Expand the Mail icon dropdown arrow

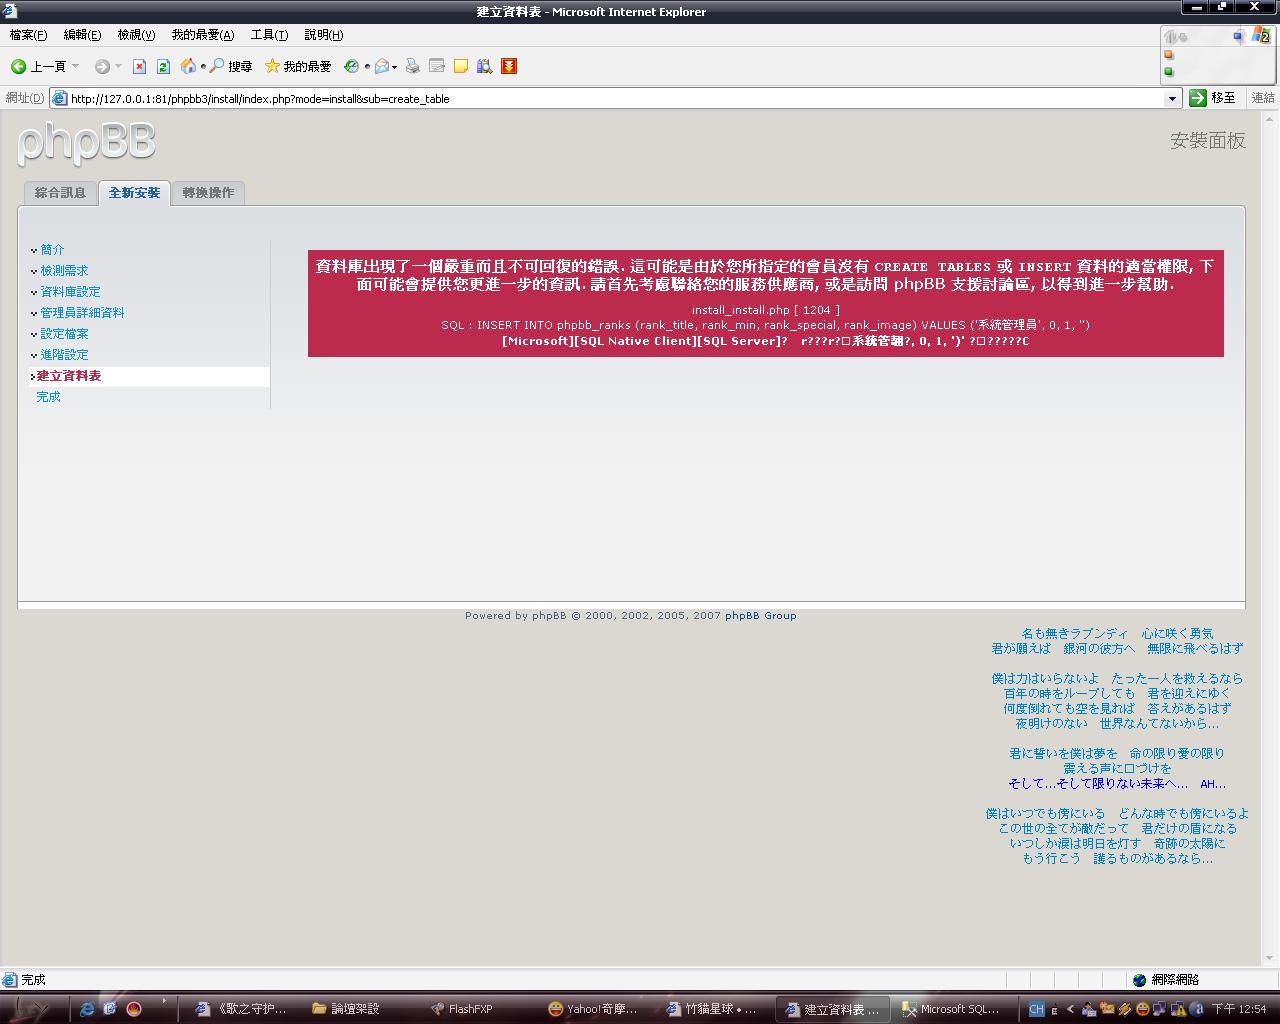(394, 67)
